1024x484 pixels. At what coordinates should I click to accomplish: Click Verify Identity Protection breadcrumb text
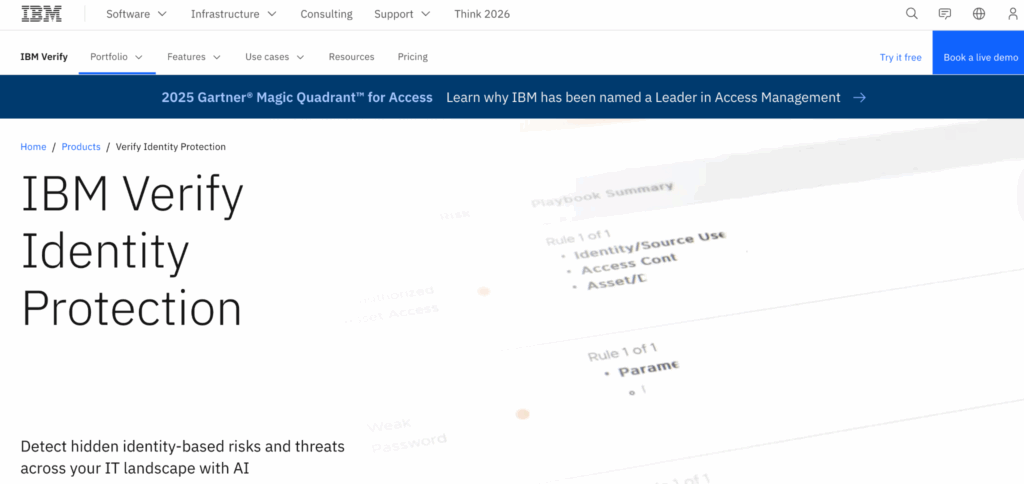(170, 147)
